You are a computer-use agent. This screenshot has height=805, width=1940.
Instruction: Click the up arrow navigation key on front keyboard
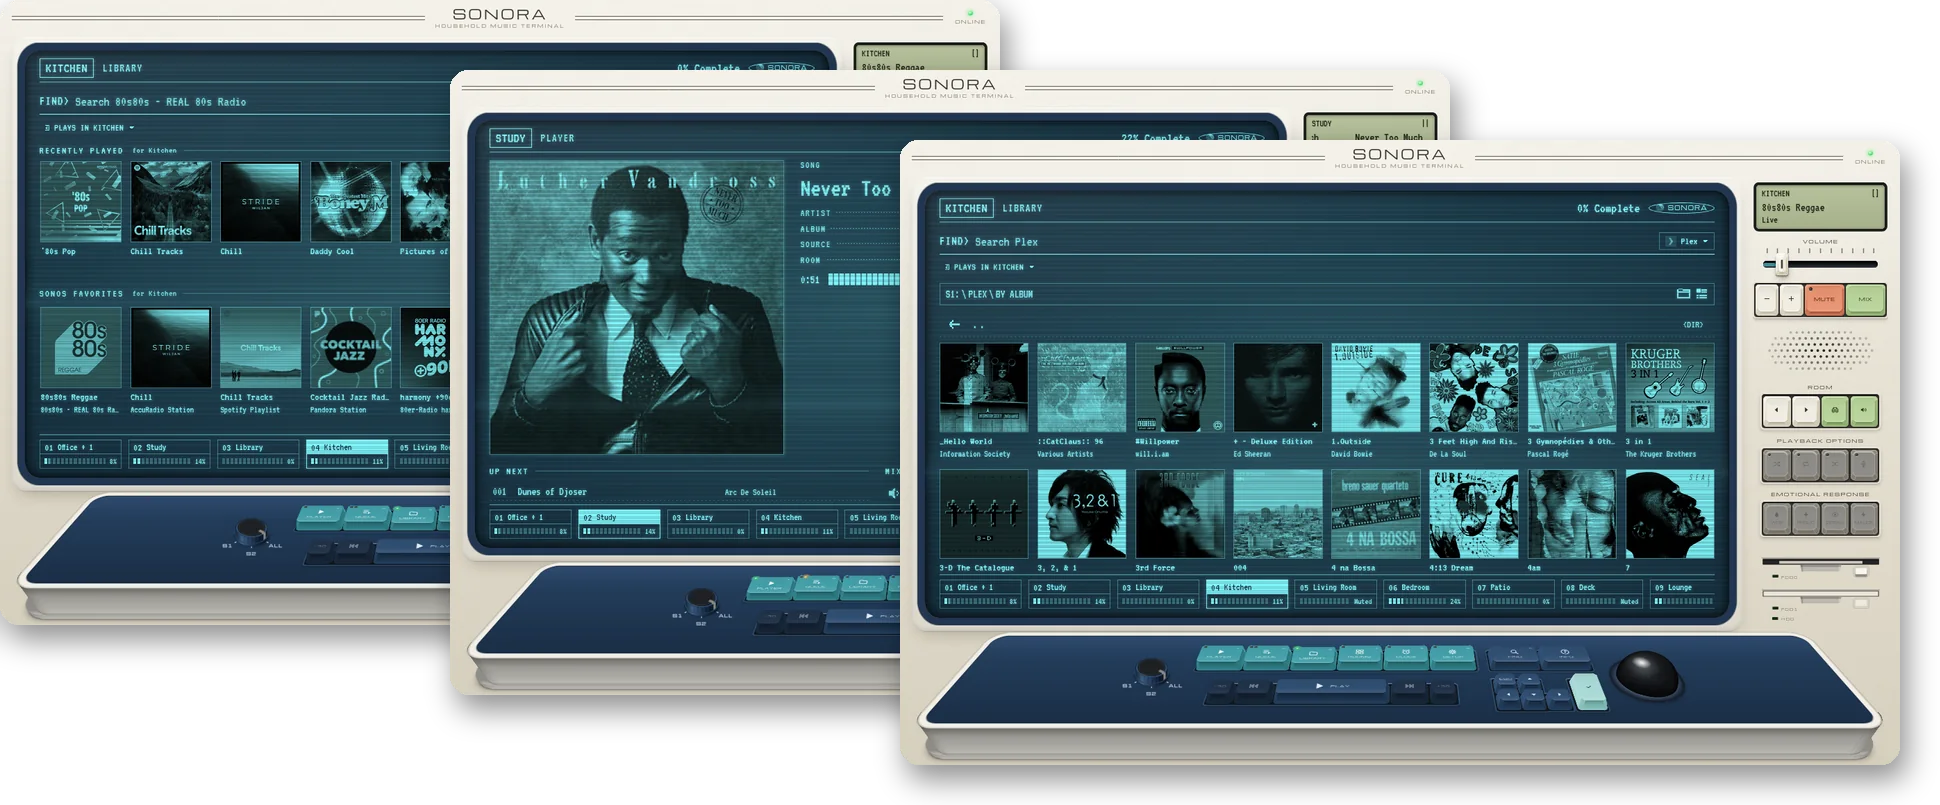point(1530,682)
